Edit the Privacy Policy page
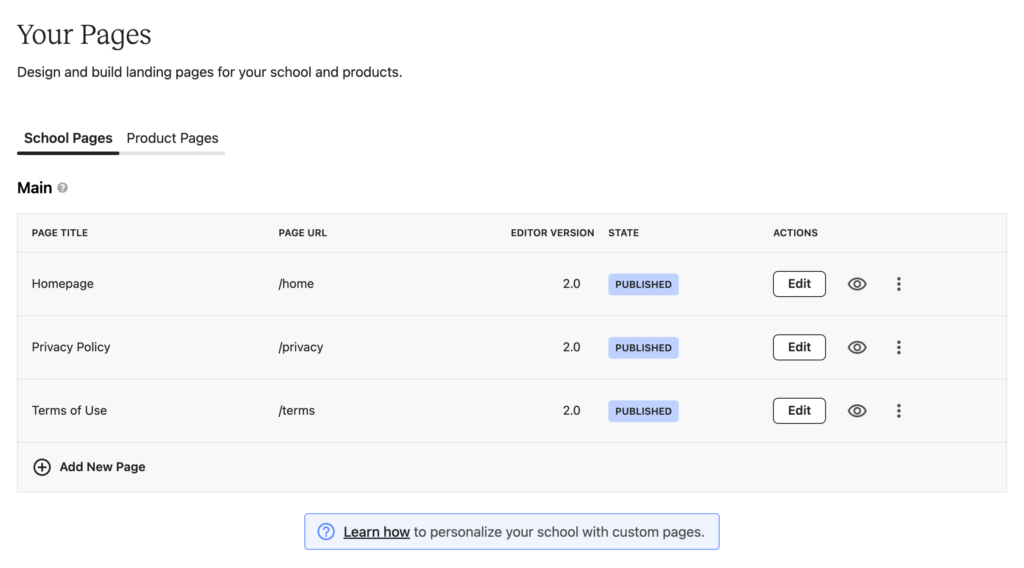 [799, 347]
